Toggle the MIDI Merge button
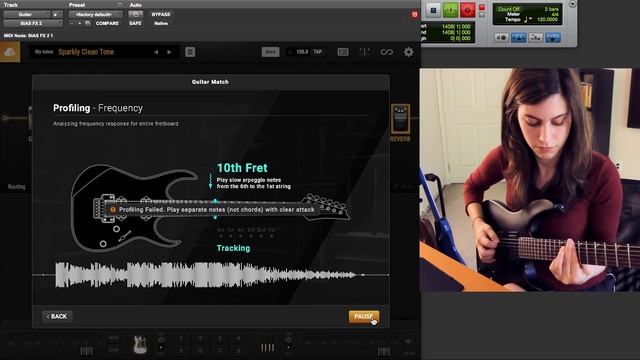This screenshot has height=360, width=640. 536,38
